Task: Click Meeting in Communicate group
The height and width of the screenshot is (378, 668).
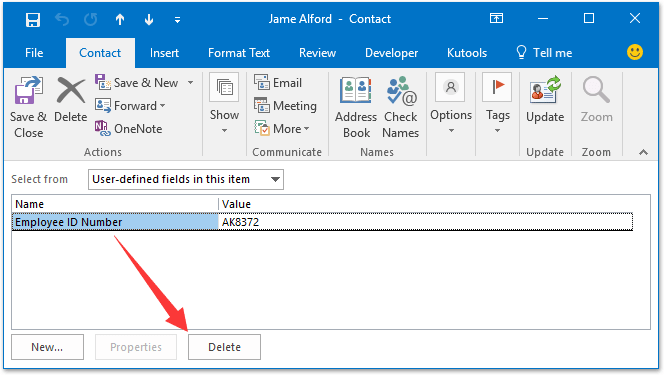Action: (285, 106)
